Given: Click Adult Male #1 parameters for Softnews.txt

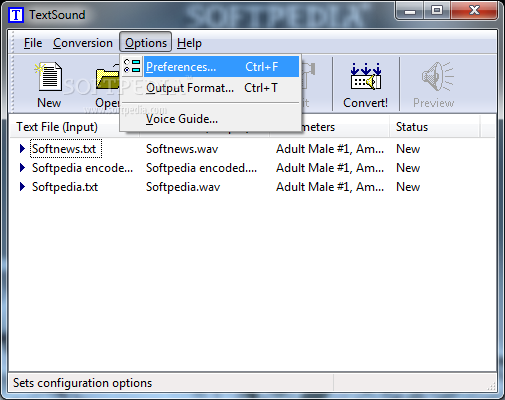Looking at the screenshot, I should [x=330, y=149].
